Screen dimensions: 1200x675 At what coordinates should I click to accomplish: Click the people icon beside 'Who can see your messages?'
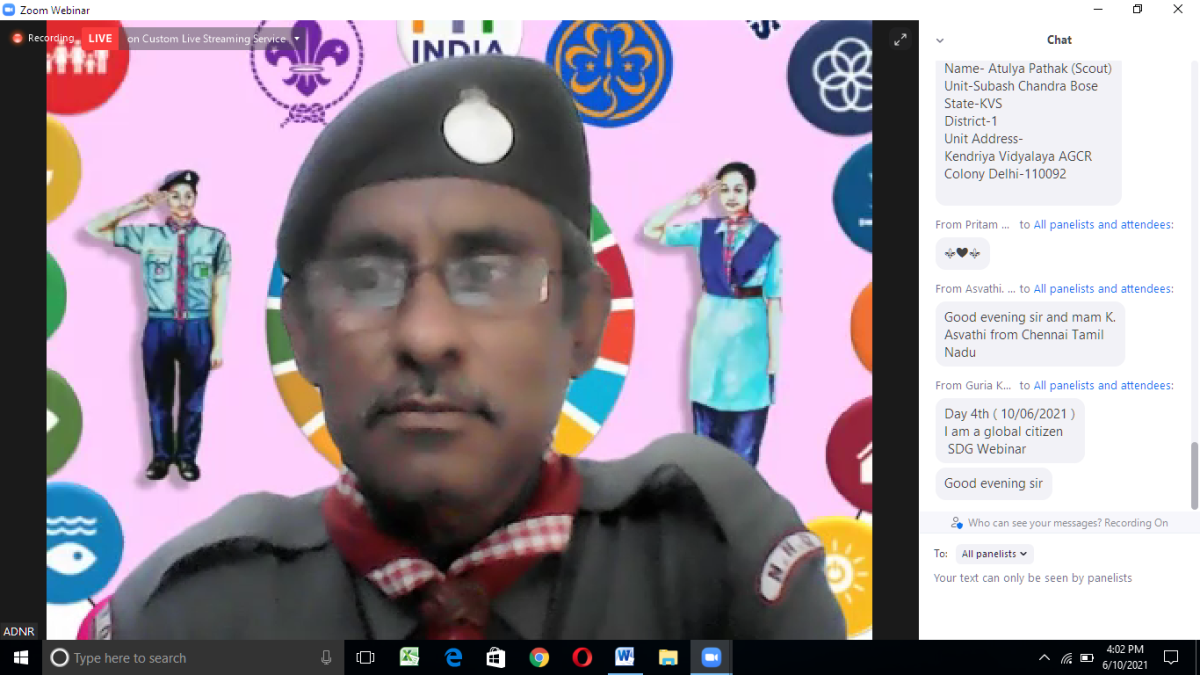[957, 523]
